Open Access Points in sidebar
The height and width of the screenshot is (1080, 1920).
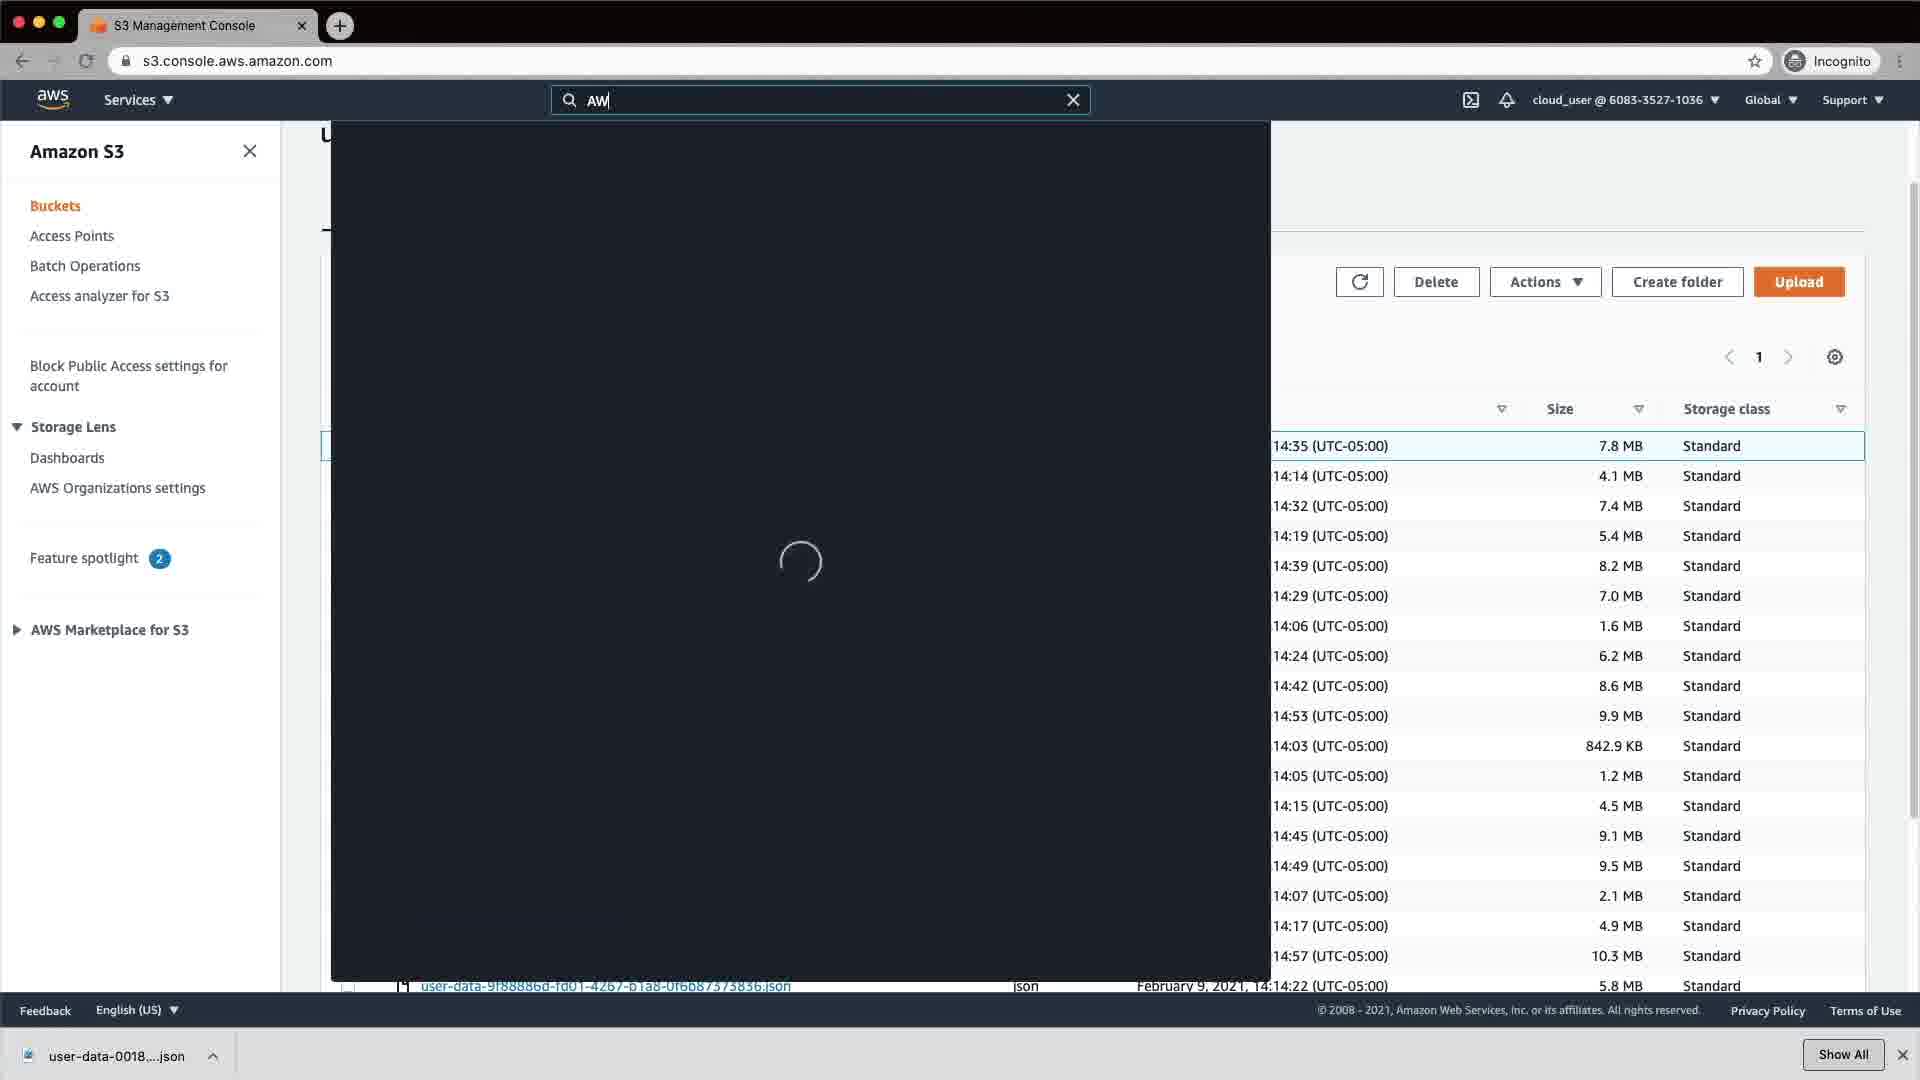(x=72, y=236)
